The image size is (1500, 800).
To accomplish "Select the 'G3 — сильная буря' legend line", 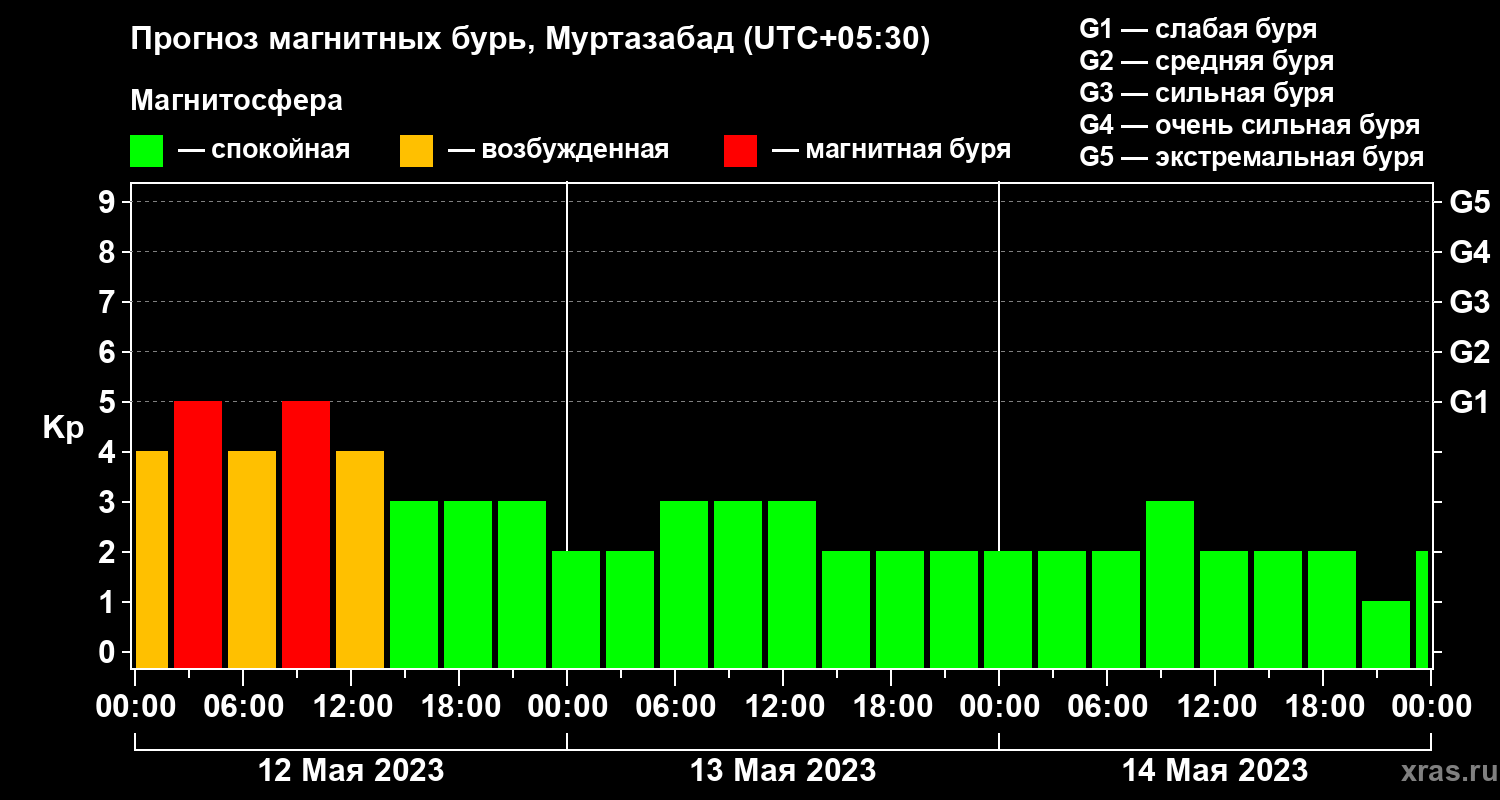I will (x=1207, y=93).
